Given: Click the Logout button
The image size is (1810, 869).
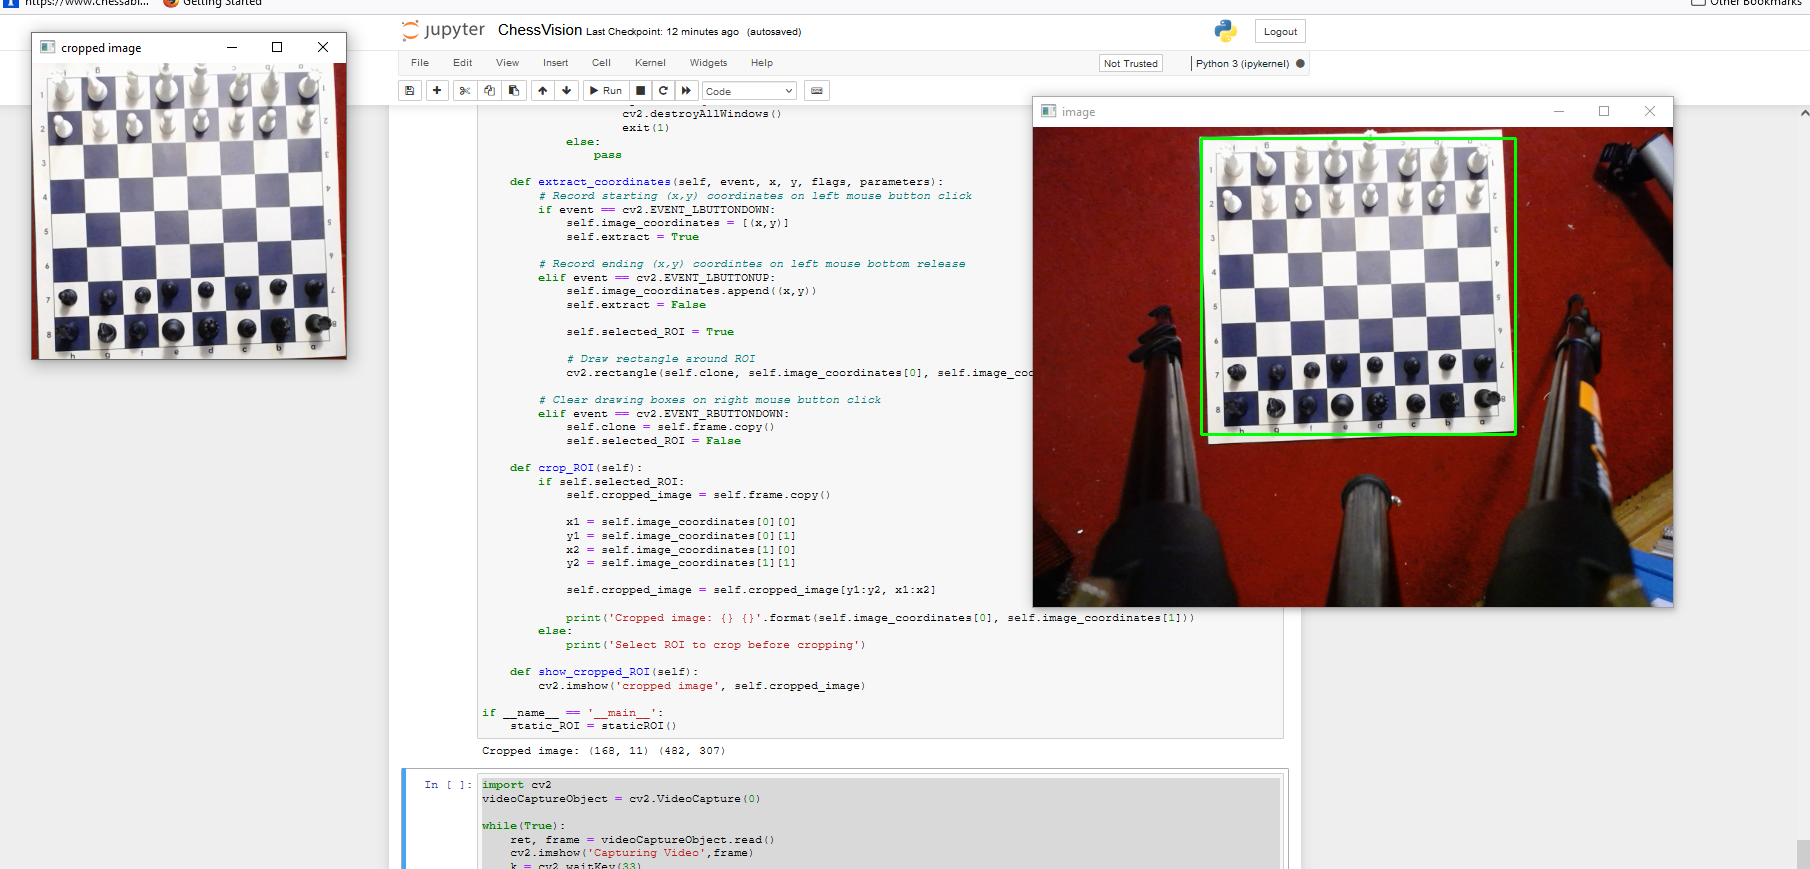Looking at the screenshot, I should tap(1280, 32).
